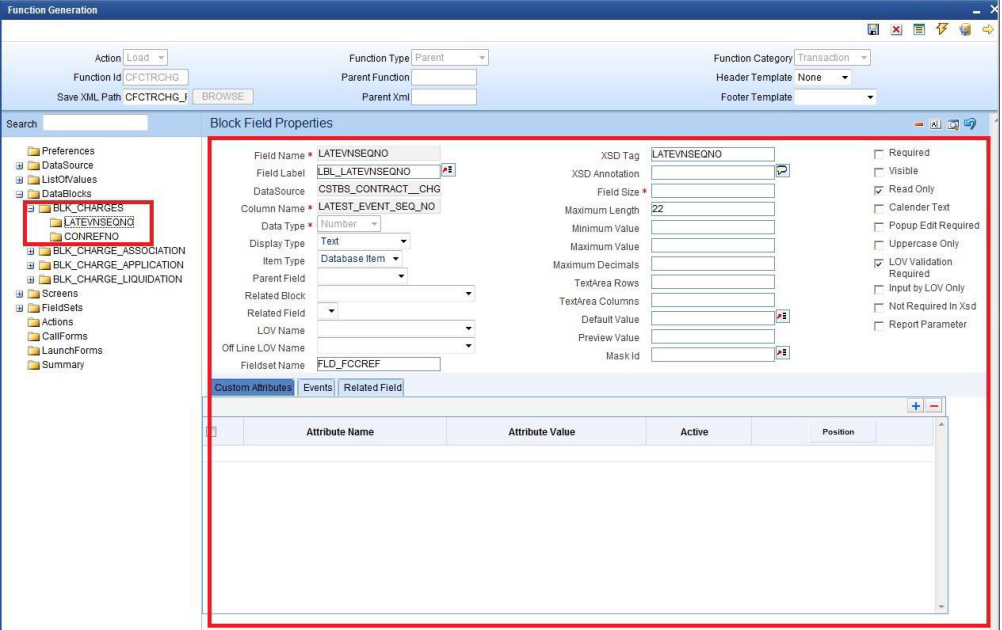Screen dimensions: 1002x630
Task: Click the green list icon in top toolbar
Action: coord(919,29)
